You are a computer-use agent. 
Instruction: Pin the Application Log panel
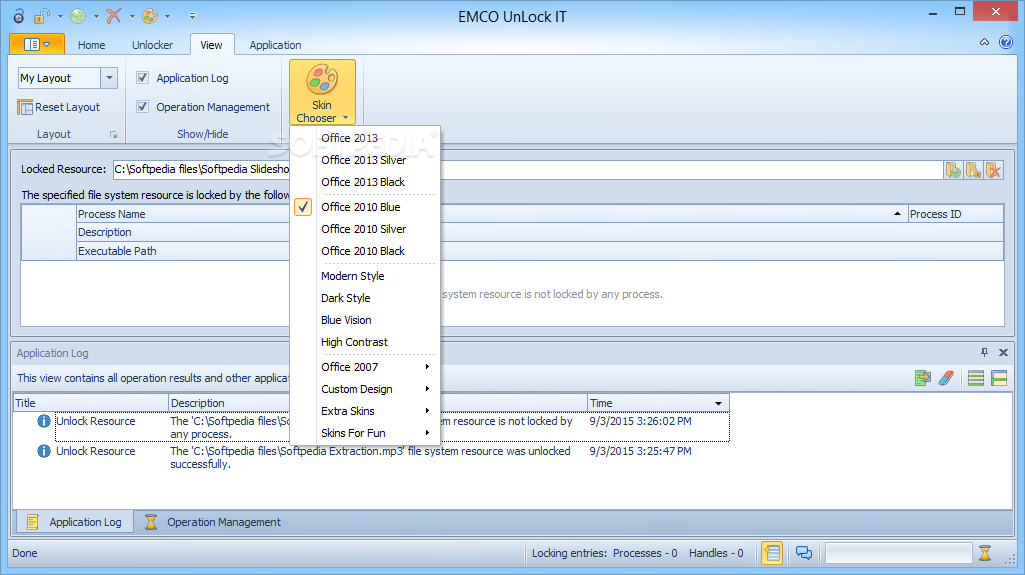(984, 353)
